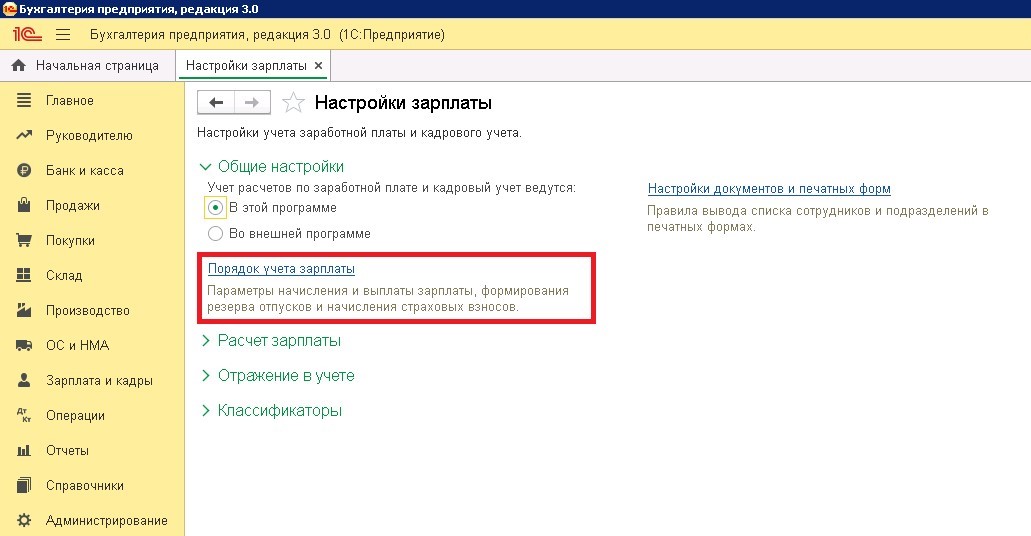The image size is (1031, 536).
Task: Open the Отчеты menu section
Action: (x=67, y=450)
